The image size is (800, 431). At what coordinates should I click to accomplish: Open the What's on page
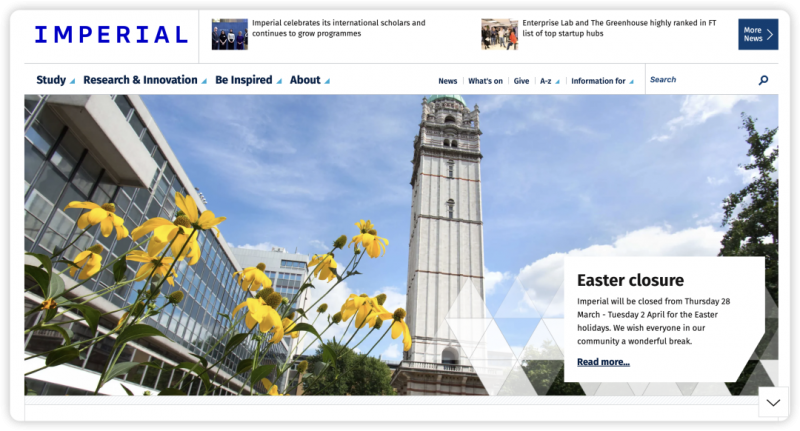tap(485, 81)
